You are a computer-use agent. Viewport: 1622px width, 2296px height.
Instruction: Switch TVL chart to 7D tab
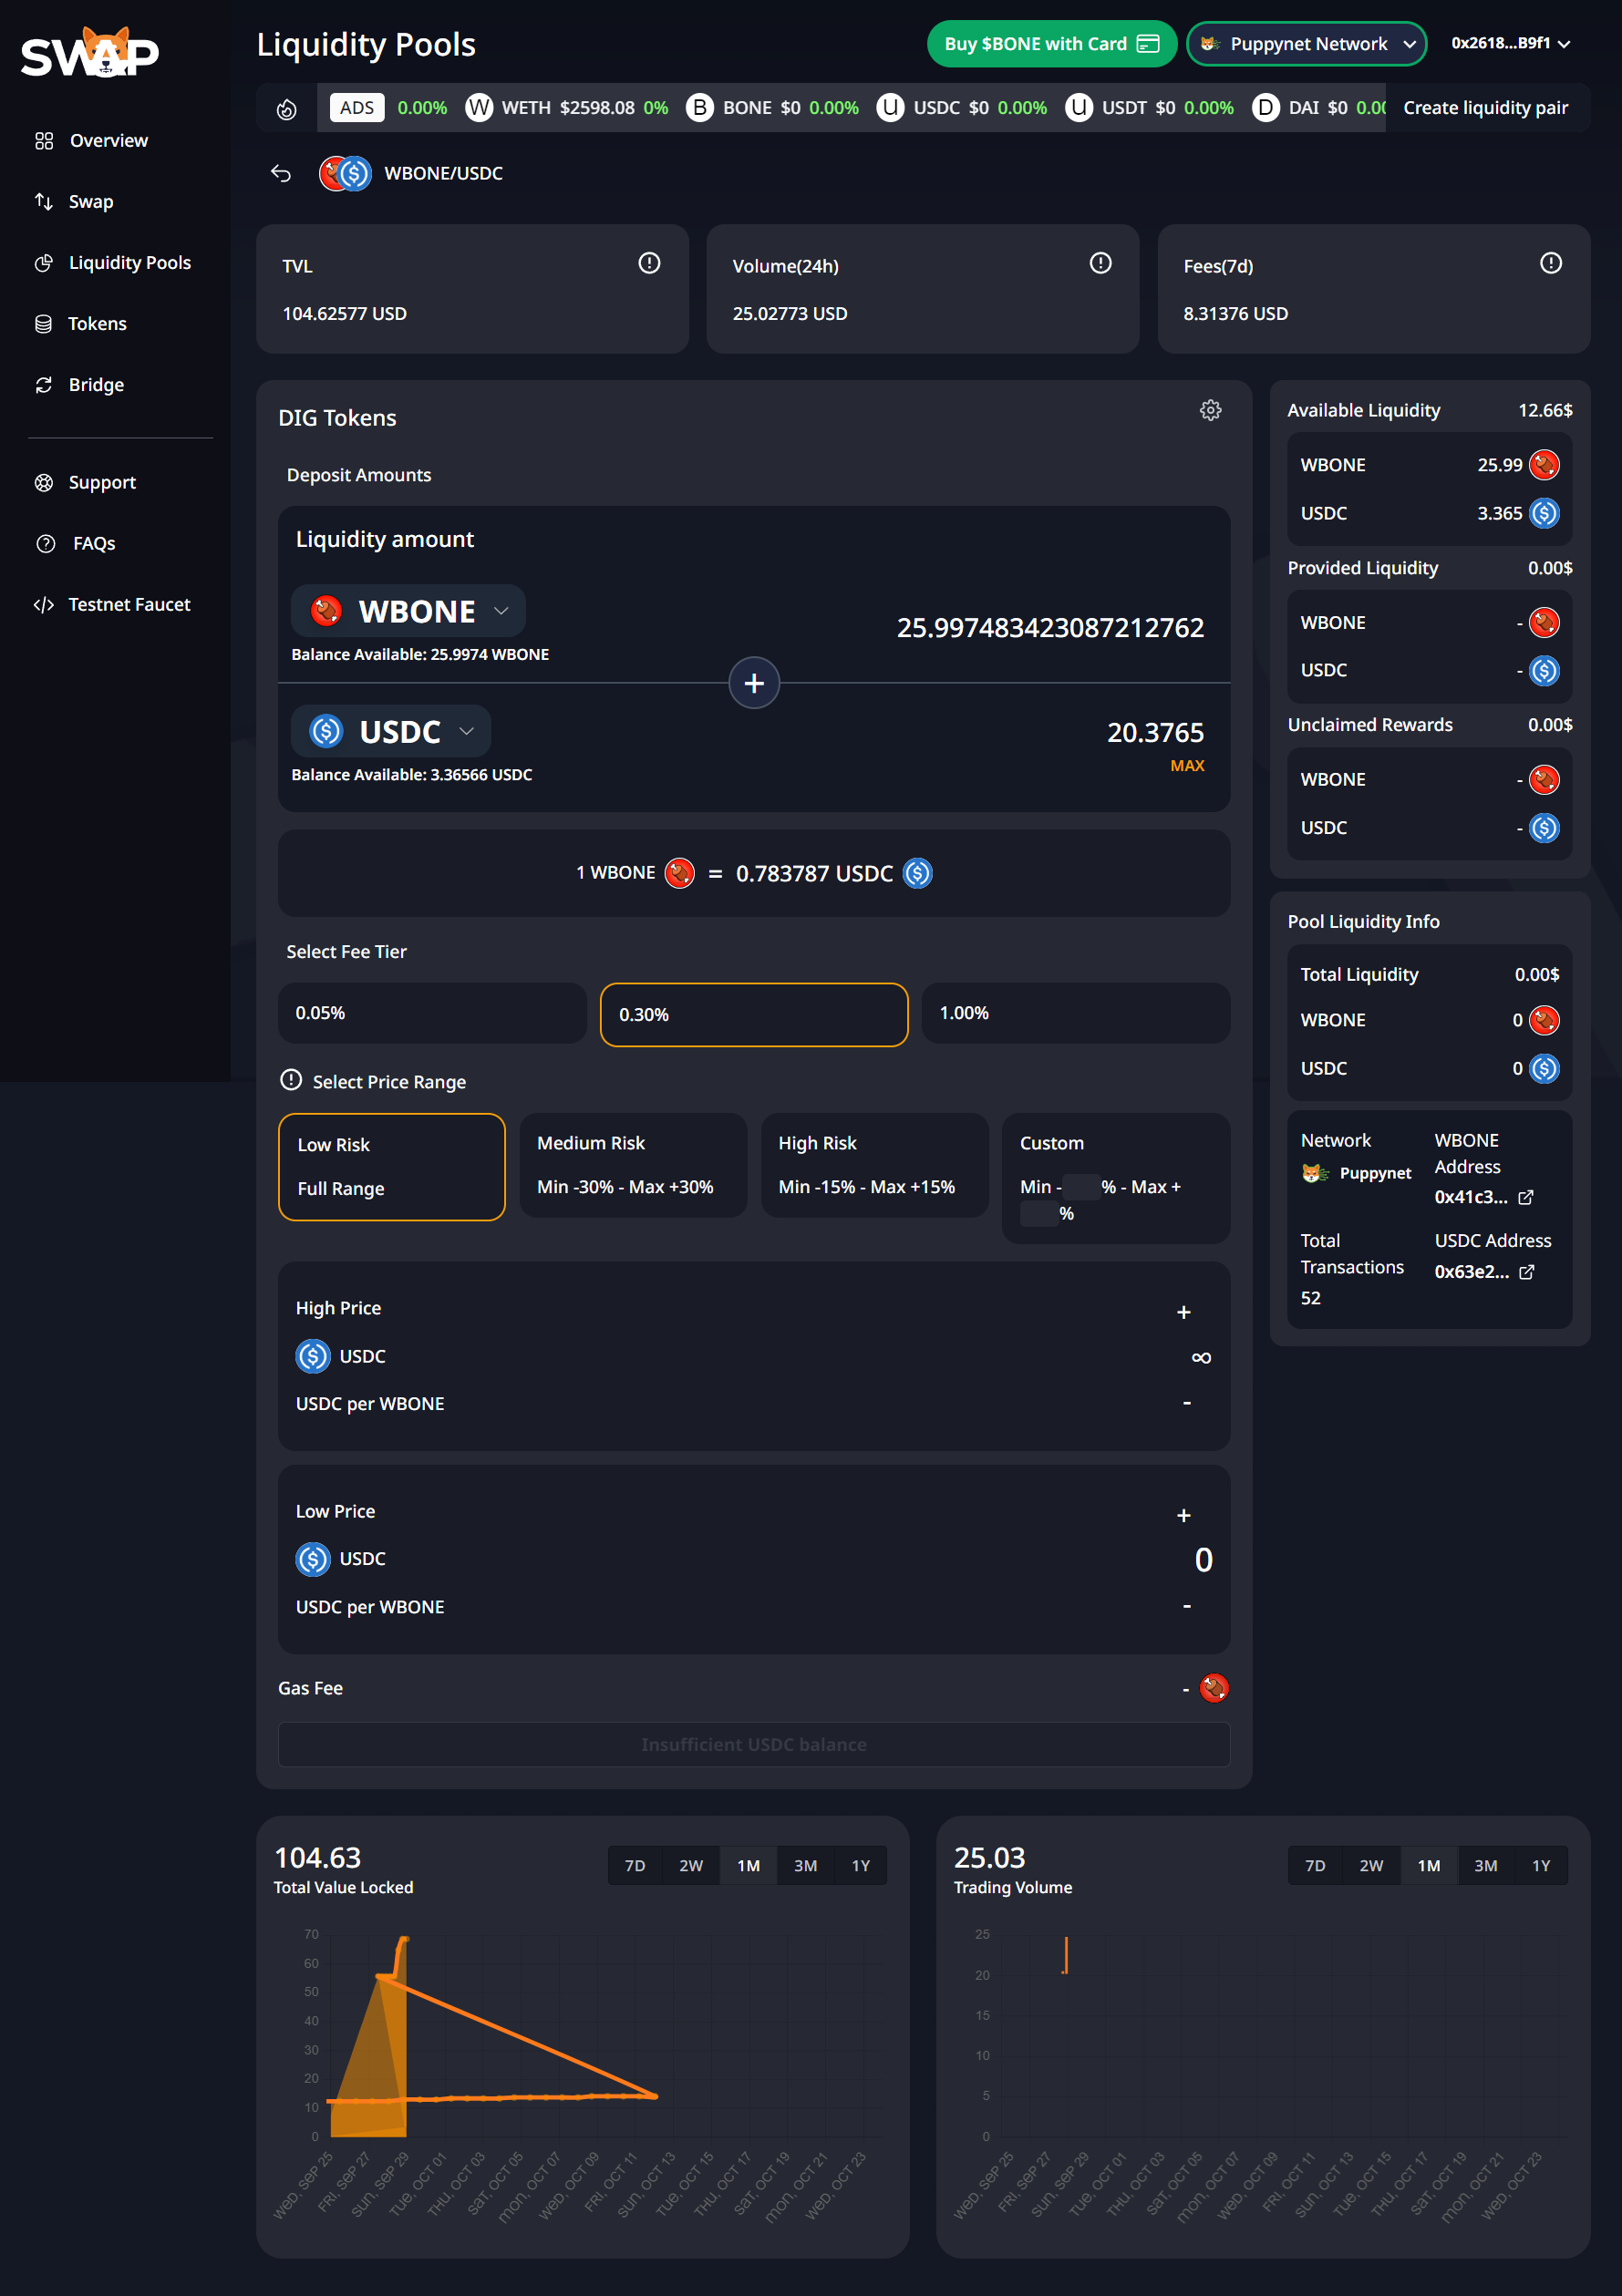[x=635, y=1866]
